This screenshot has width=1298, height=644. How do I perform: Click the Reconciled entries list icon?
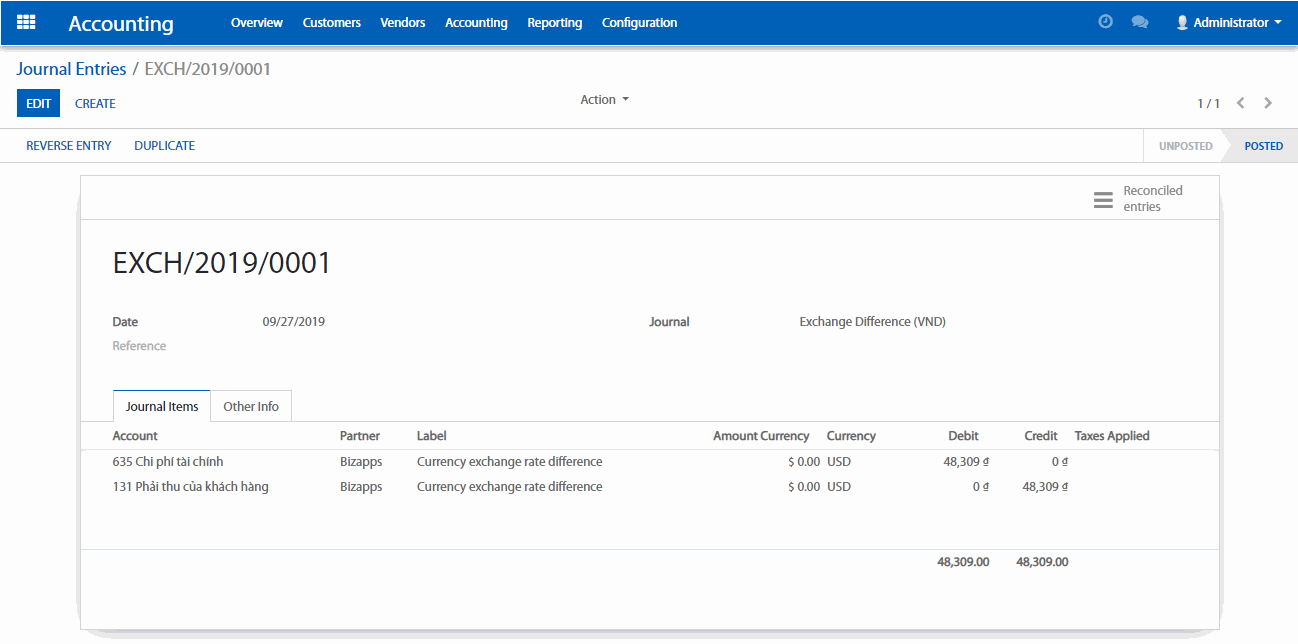[x=1103, y=199]
